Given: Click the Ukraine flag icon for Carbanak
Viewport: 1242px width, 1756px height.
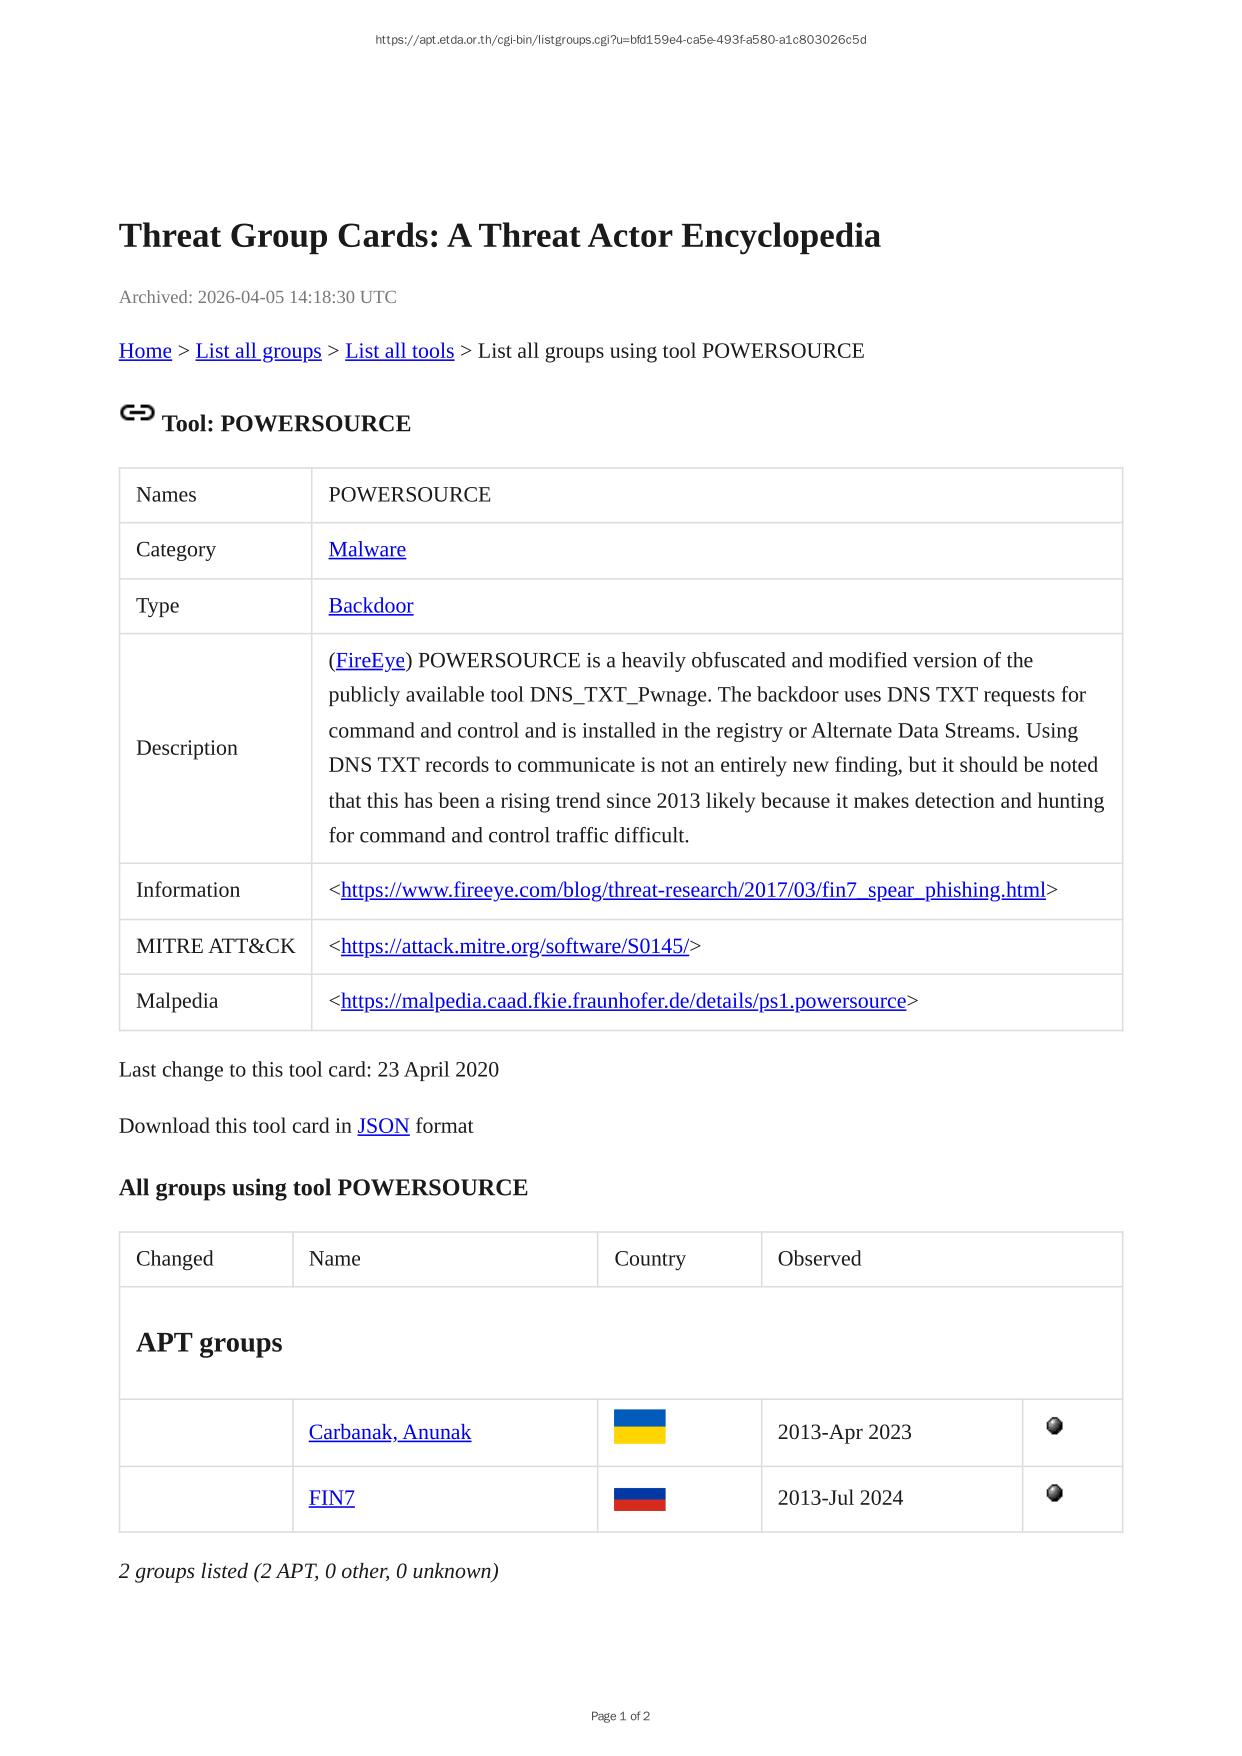Looking at the screenshot, I should (x=639, y=1427).
